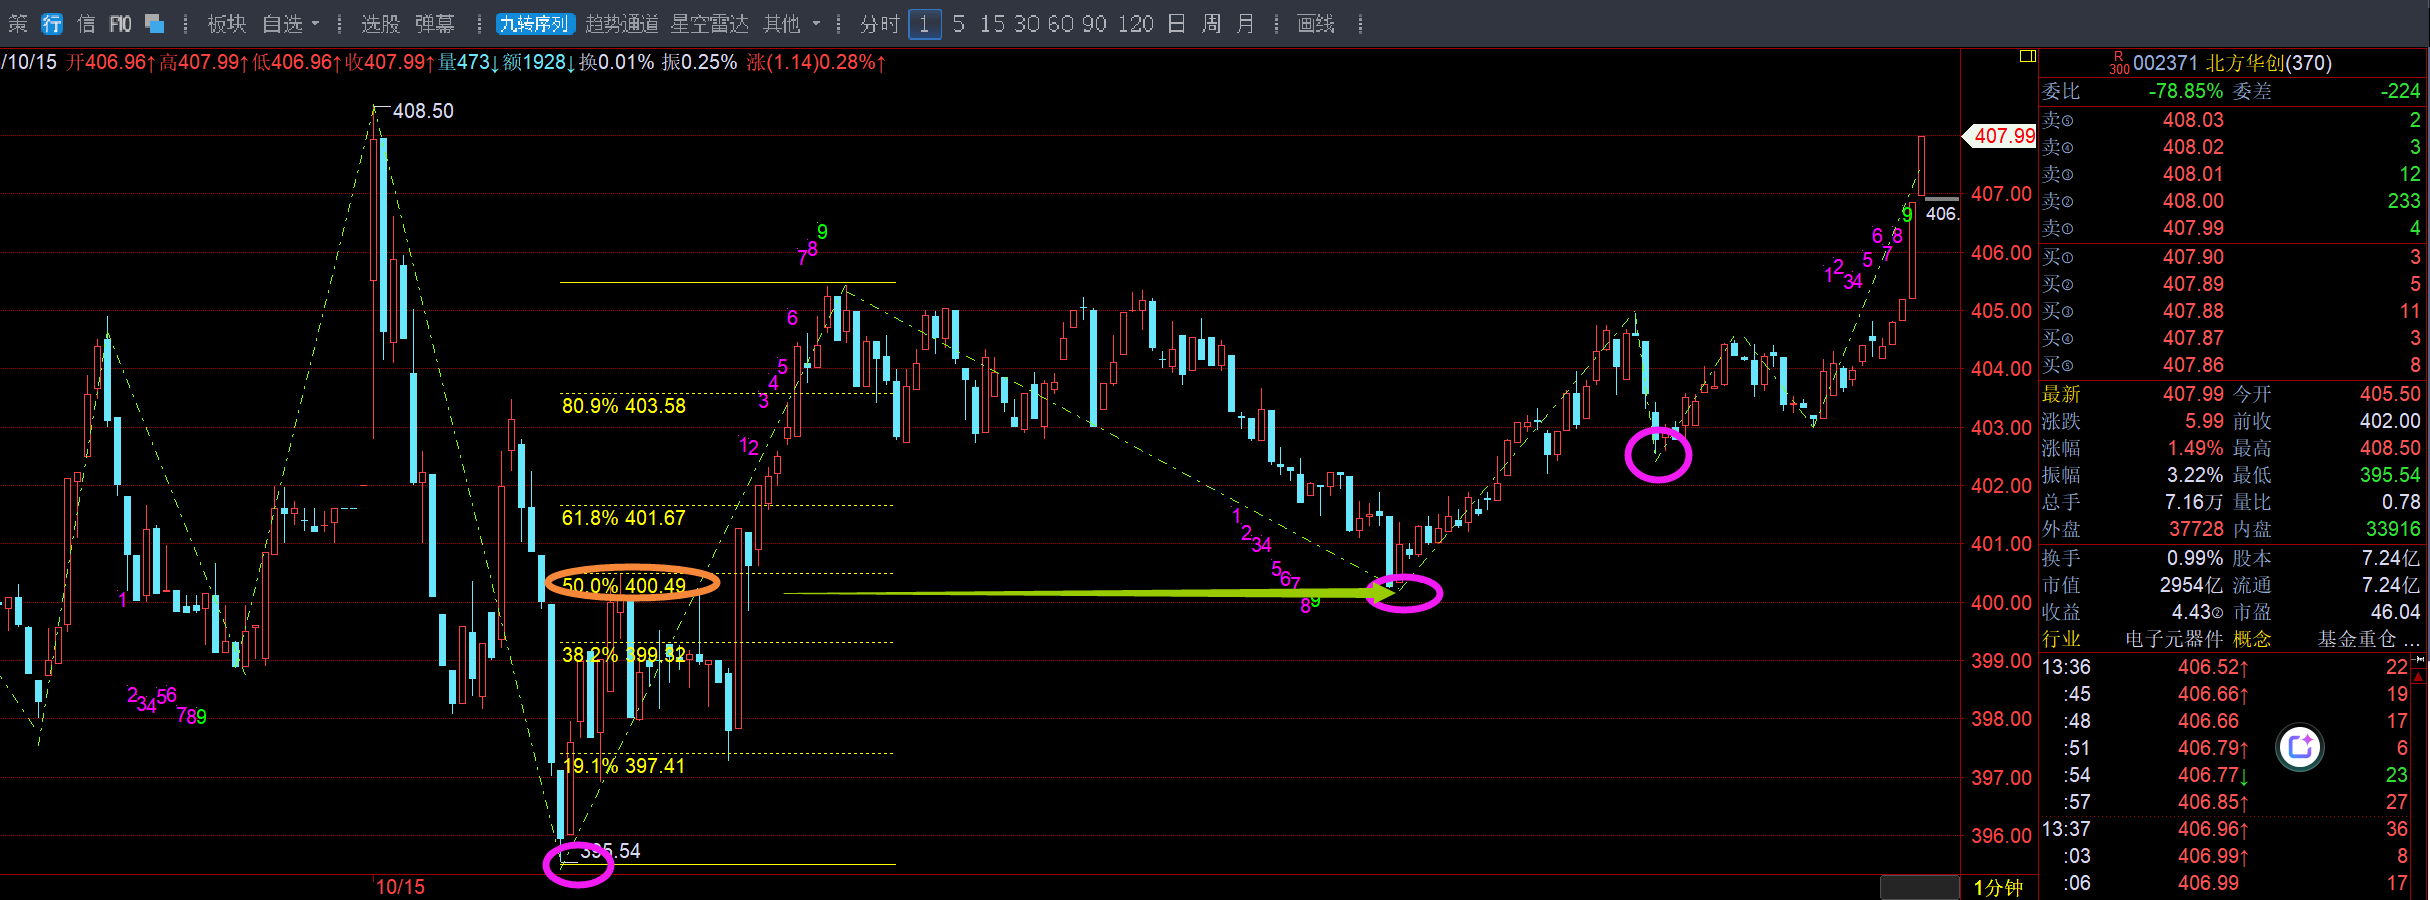This screenshot has width=2430, height=900.
Task: Click the 换手 0.99% turnover value
Action: pos(2195,558)
